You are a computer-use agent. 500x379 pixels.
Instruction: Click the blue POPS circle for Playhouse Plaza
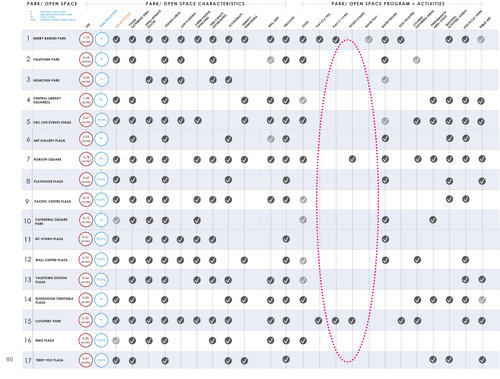(x=102, y=180)
